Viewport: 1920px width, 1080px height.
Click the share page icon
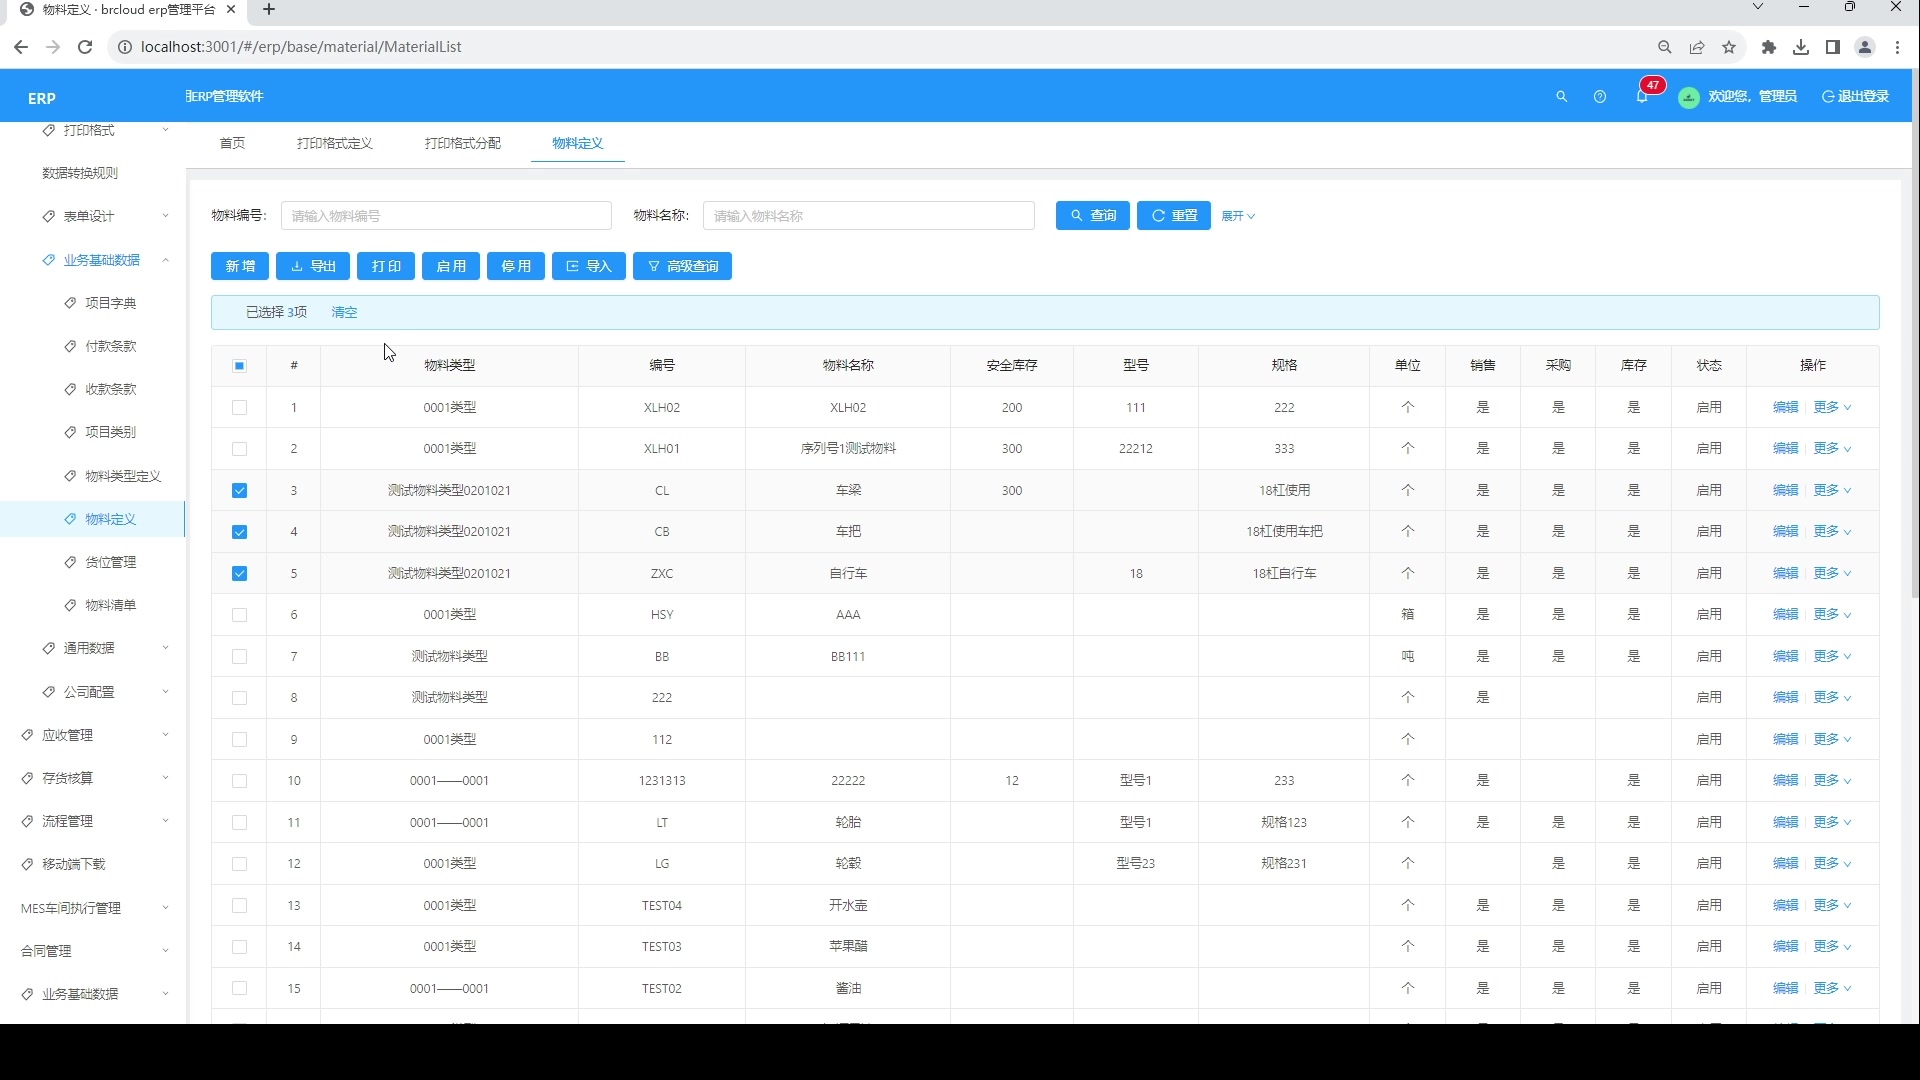[x=1697, y=47]
